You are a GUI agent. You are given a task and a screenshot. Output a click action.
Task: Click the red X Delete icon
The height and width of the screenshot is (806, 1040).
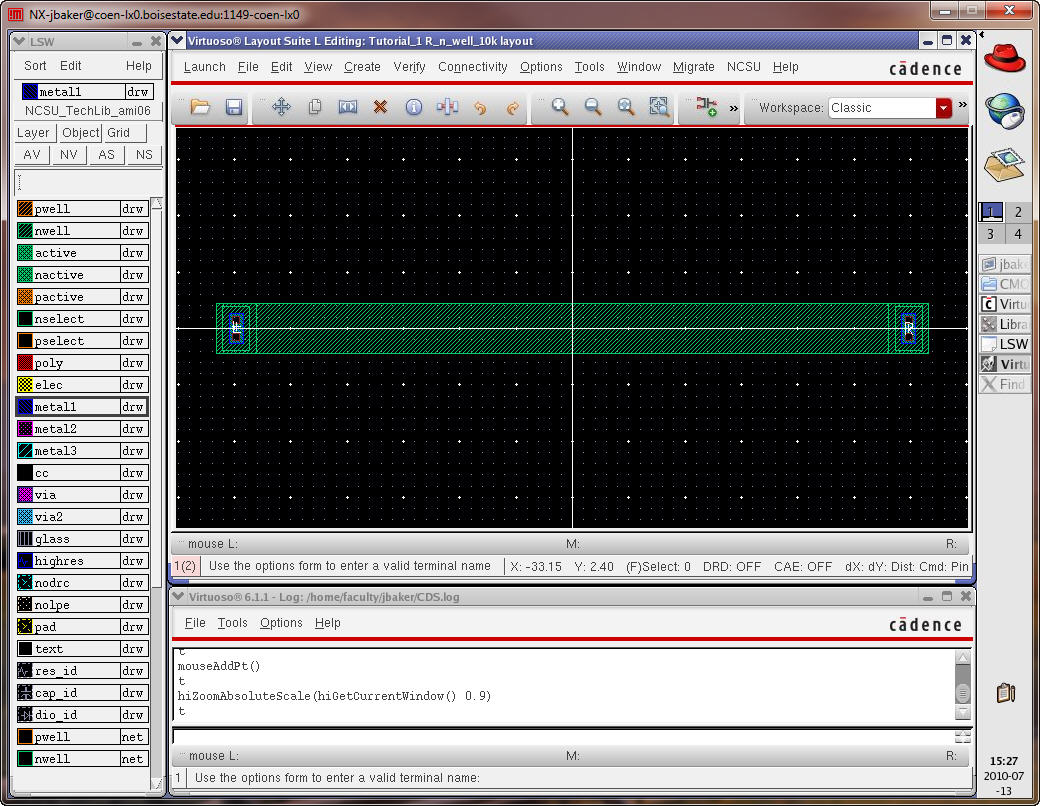pos(380,107)
